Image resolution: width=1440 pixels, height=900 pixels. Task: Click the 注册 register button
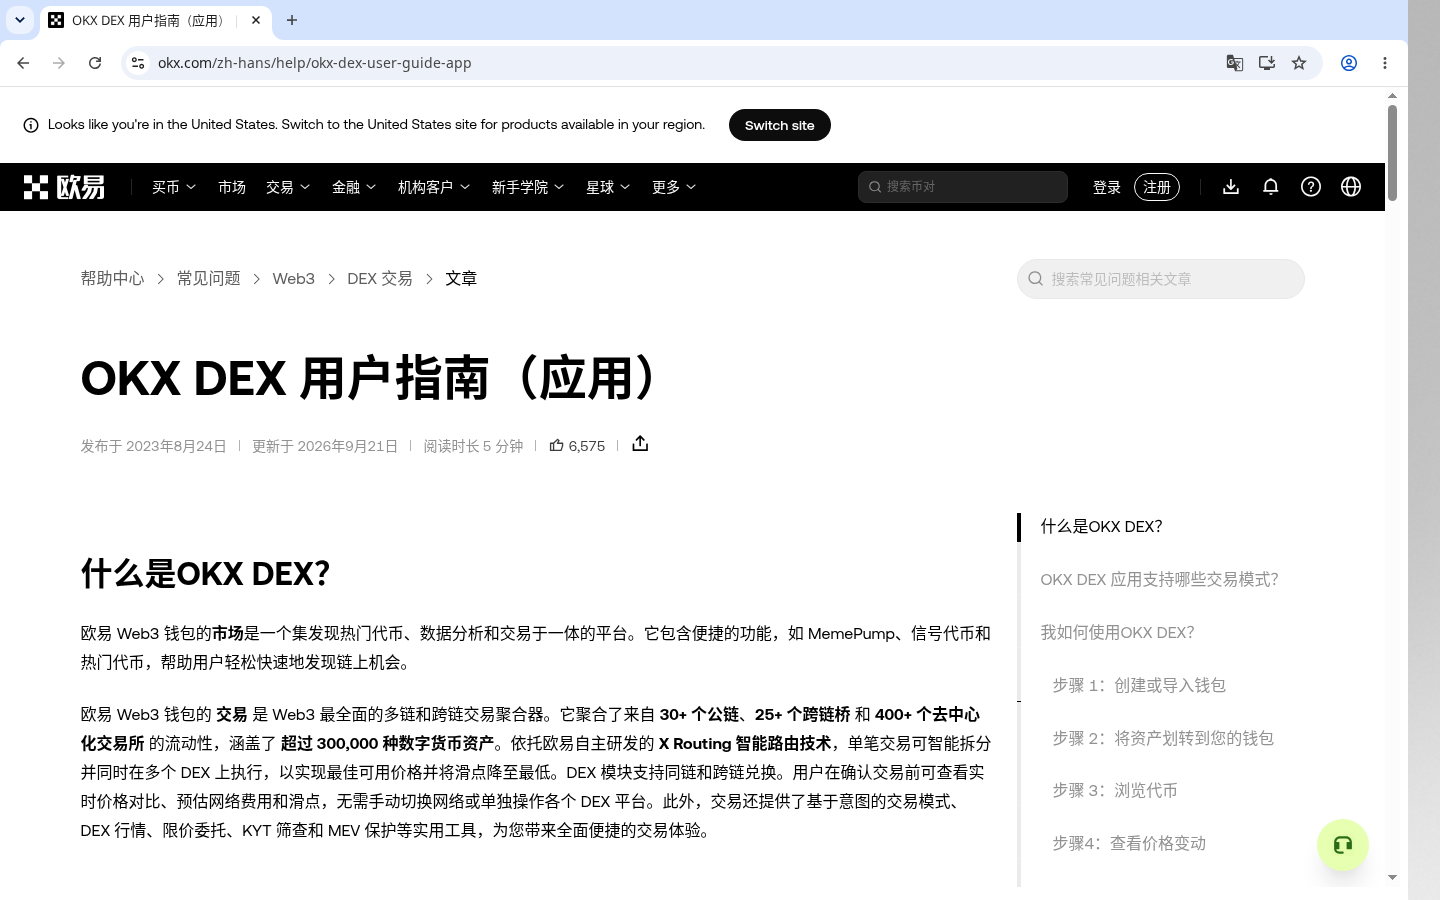coord(1157,187)
